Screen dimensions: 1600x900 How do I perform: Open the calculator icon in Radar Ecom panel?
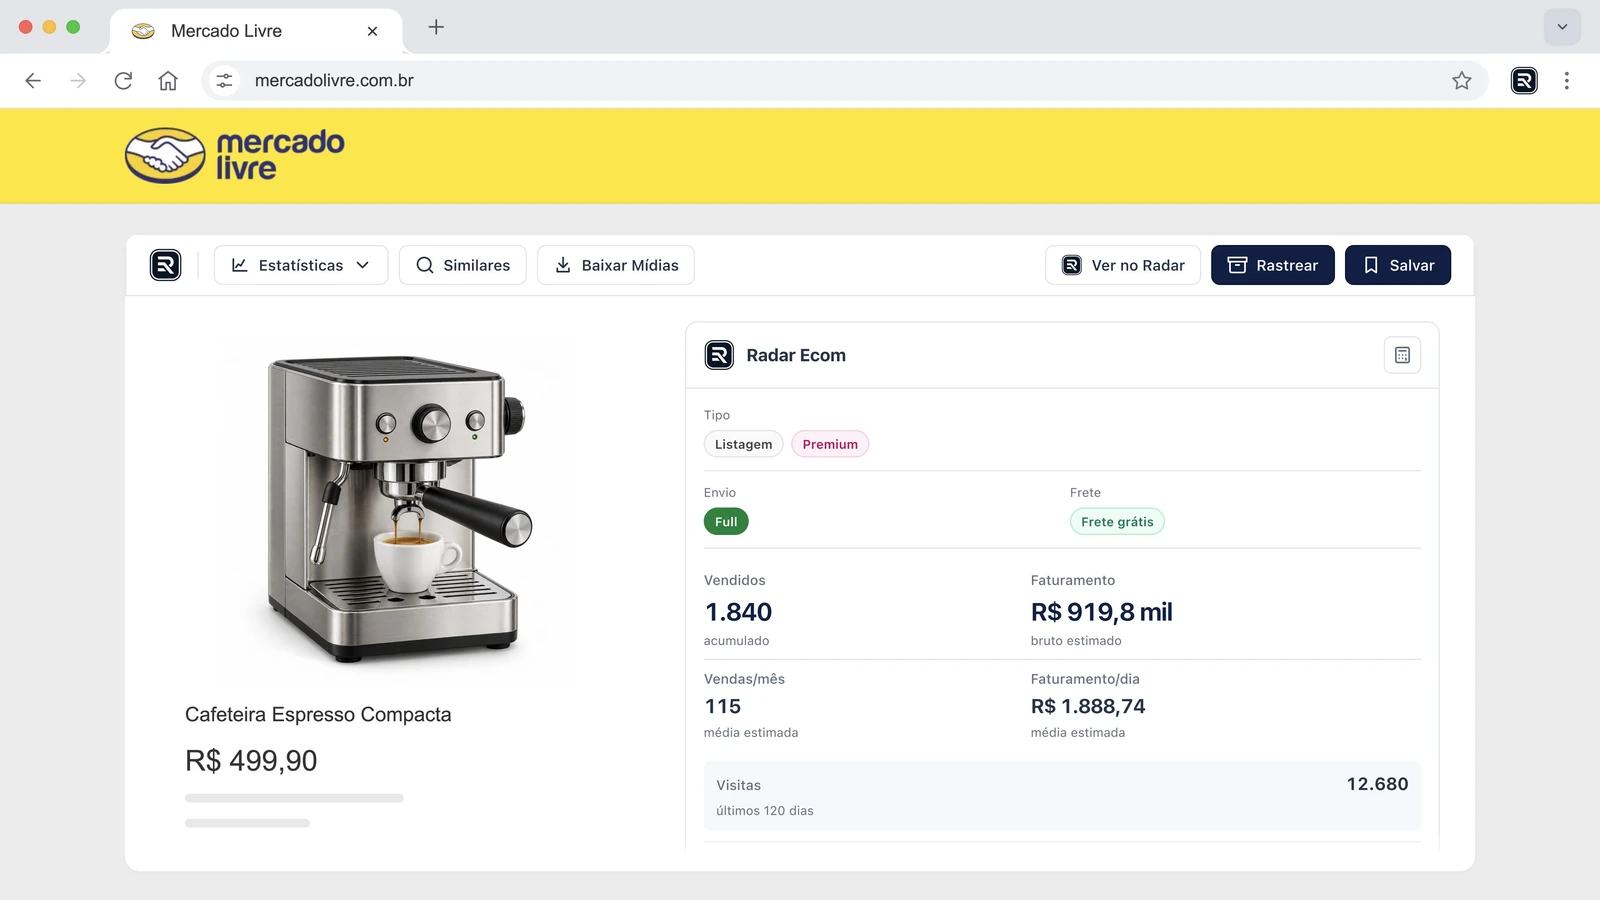[x=1402, y=355]
